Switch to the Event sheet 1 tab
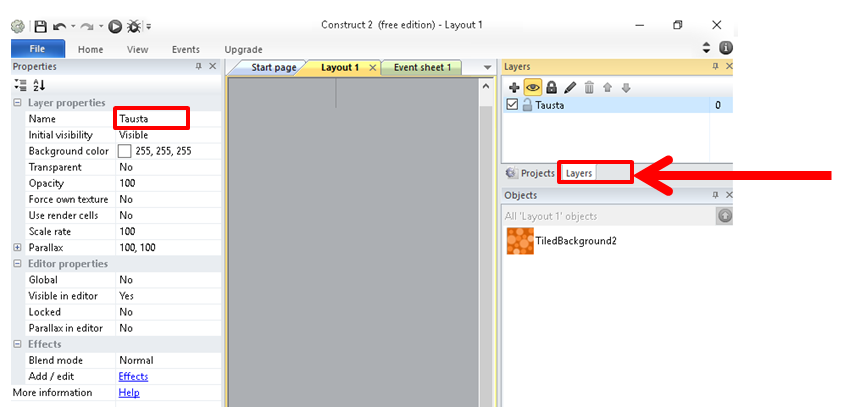The height and width of the screenshot is (413, 841). pos(421,68)
